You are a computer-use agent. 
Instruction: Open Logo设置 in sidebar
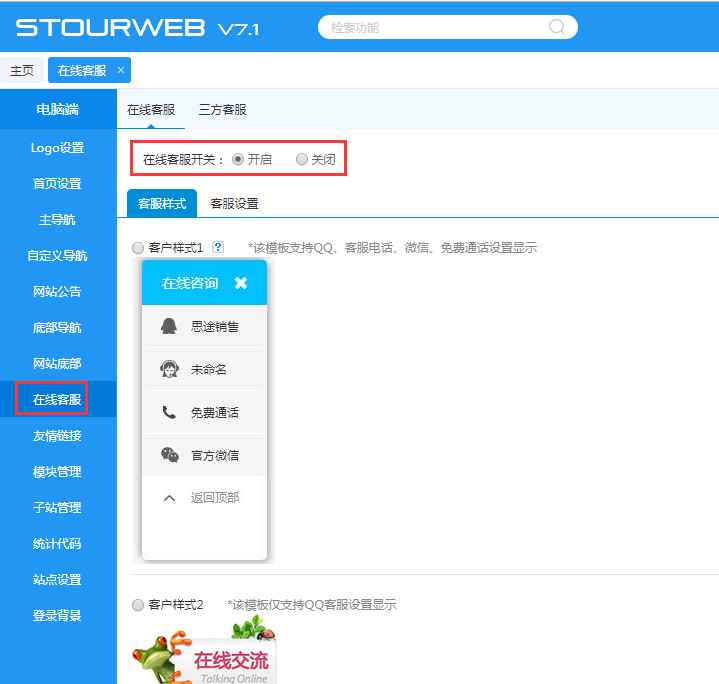(57, 148)
